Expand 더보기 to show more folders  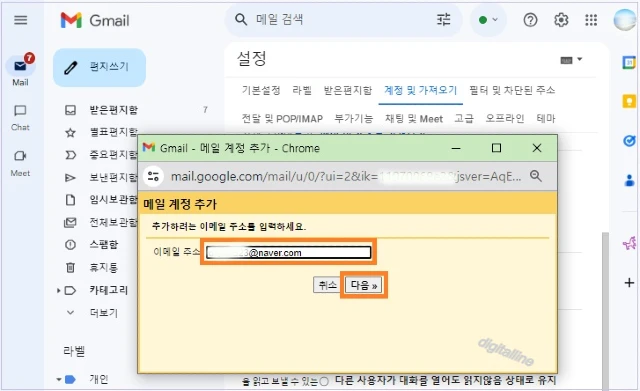tap(104, 313)
